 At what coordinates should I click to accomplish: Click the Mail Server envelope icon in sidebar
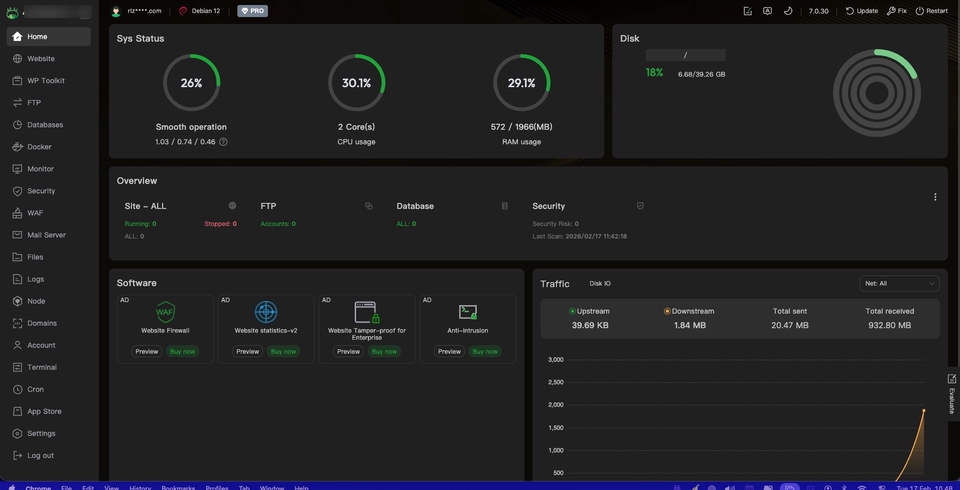coord(17,235)
